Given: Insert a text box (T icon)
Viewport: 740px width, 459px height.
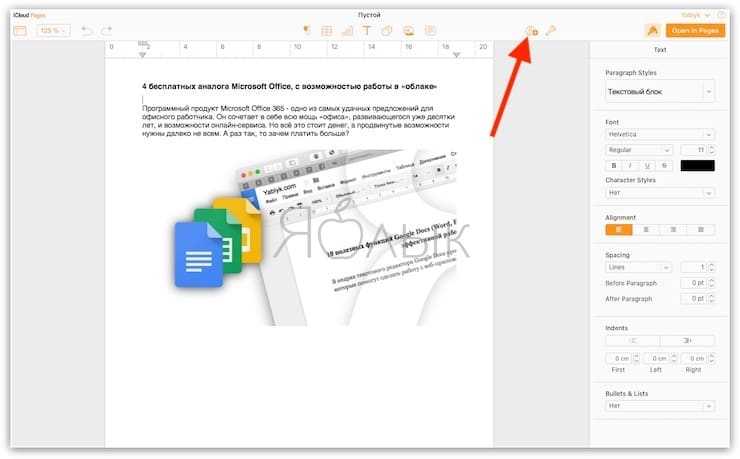Looking at the screenshot, I should (x=366, y=31).
